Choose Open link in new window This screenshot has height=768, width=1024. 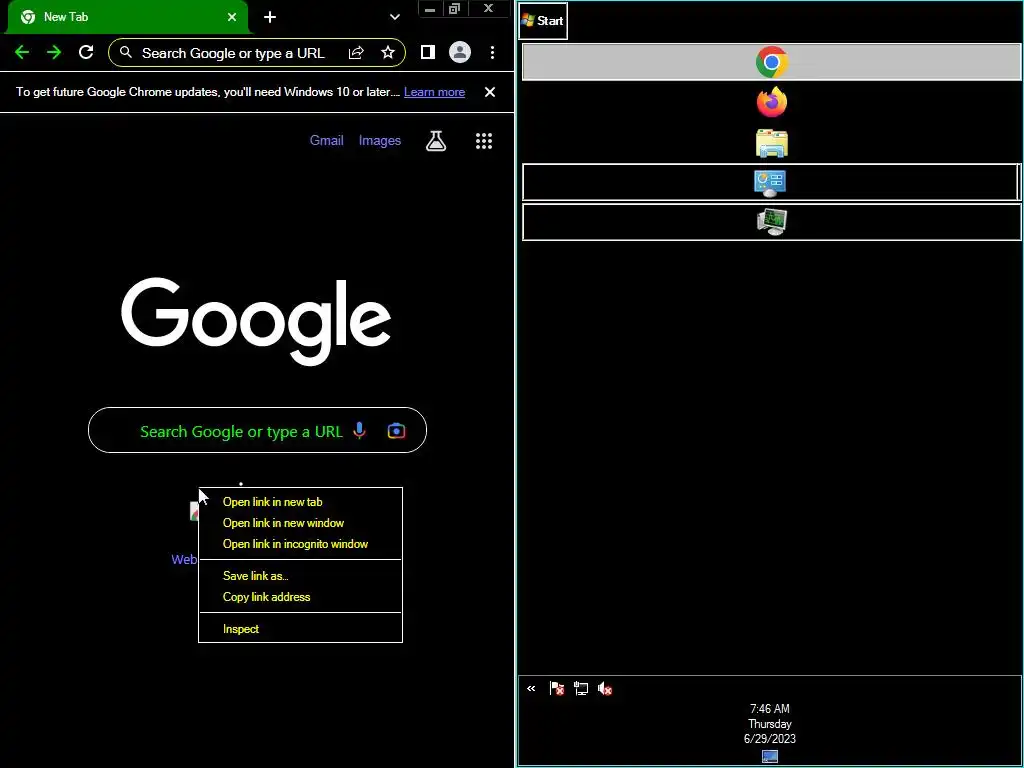point(300,522)
